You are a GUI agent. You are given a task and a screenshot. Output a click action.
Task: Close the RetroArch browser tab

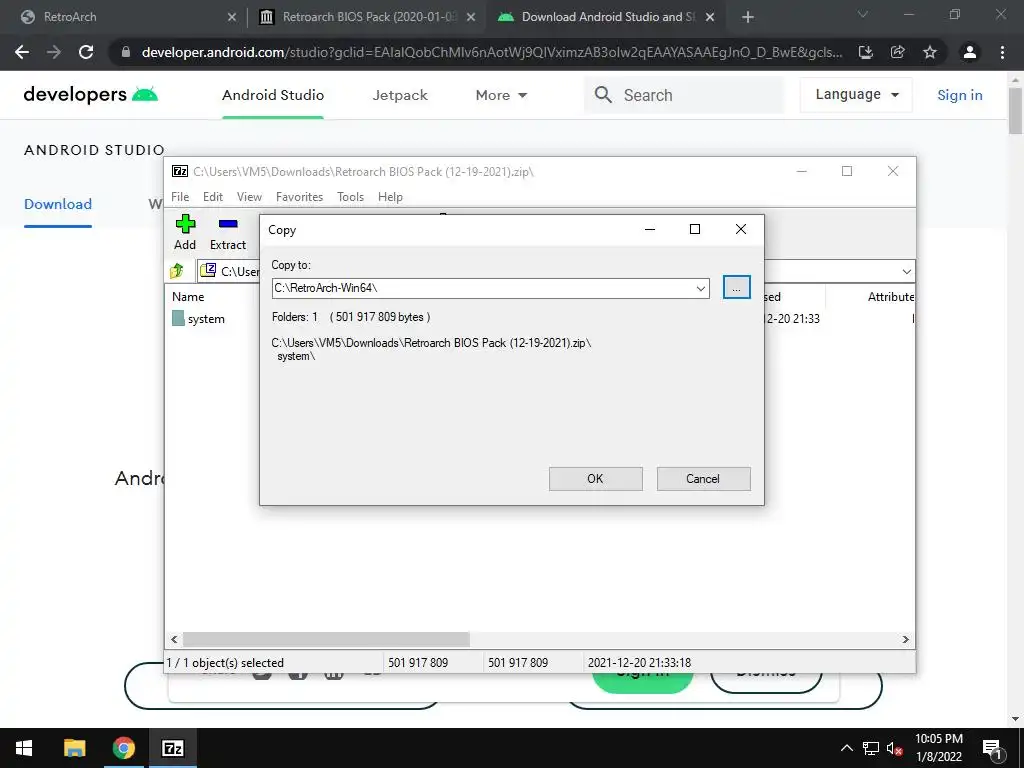(232, 18)
